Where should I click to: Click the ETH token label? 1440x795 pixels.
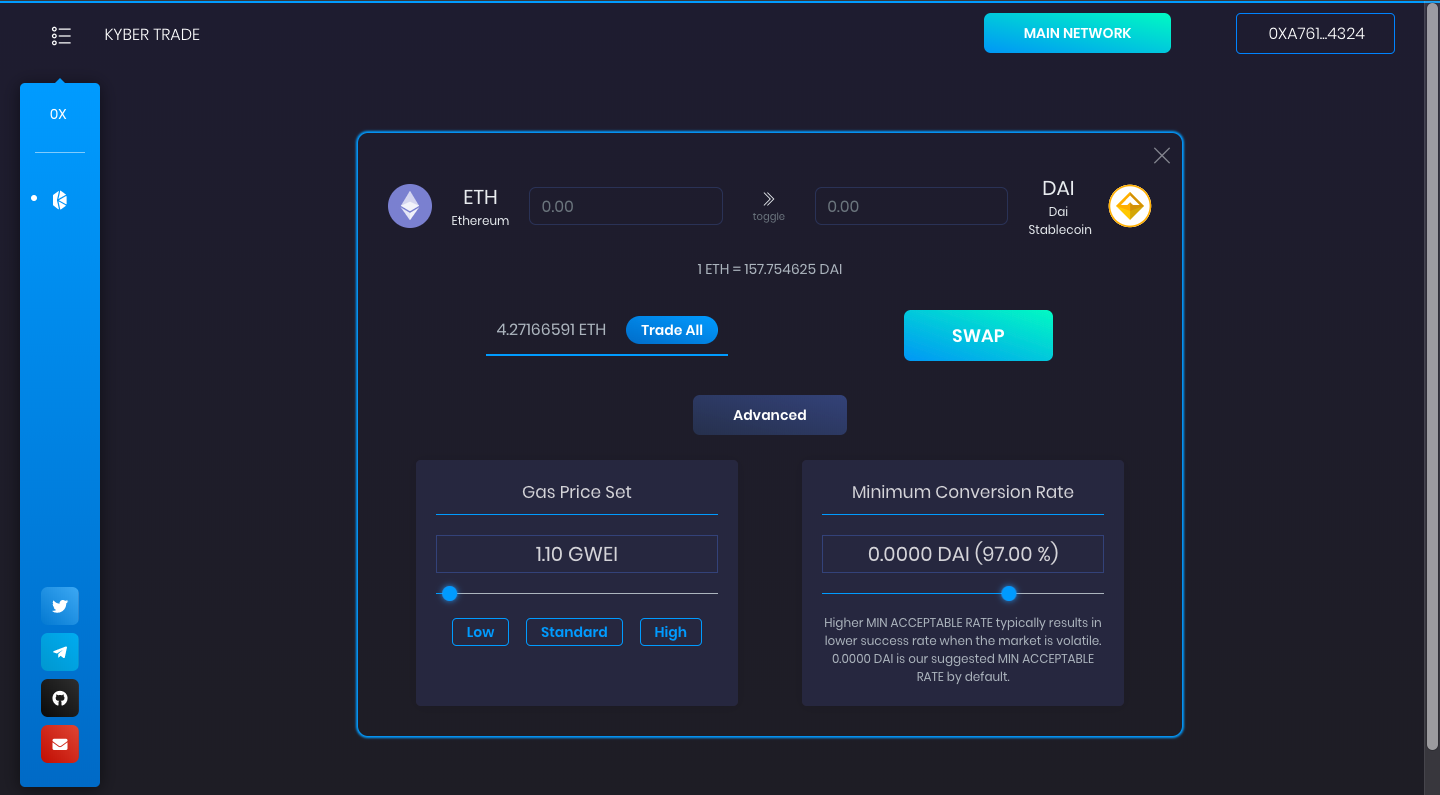[x=480, y=197]
